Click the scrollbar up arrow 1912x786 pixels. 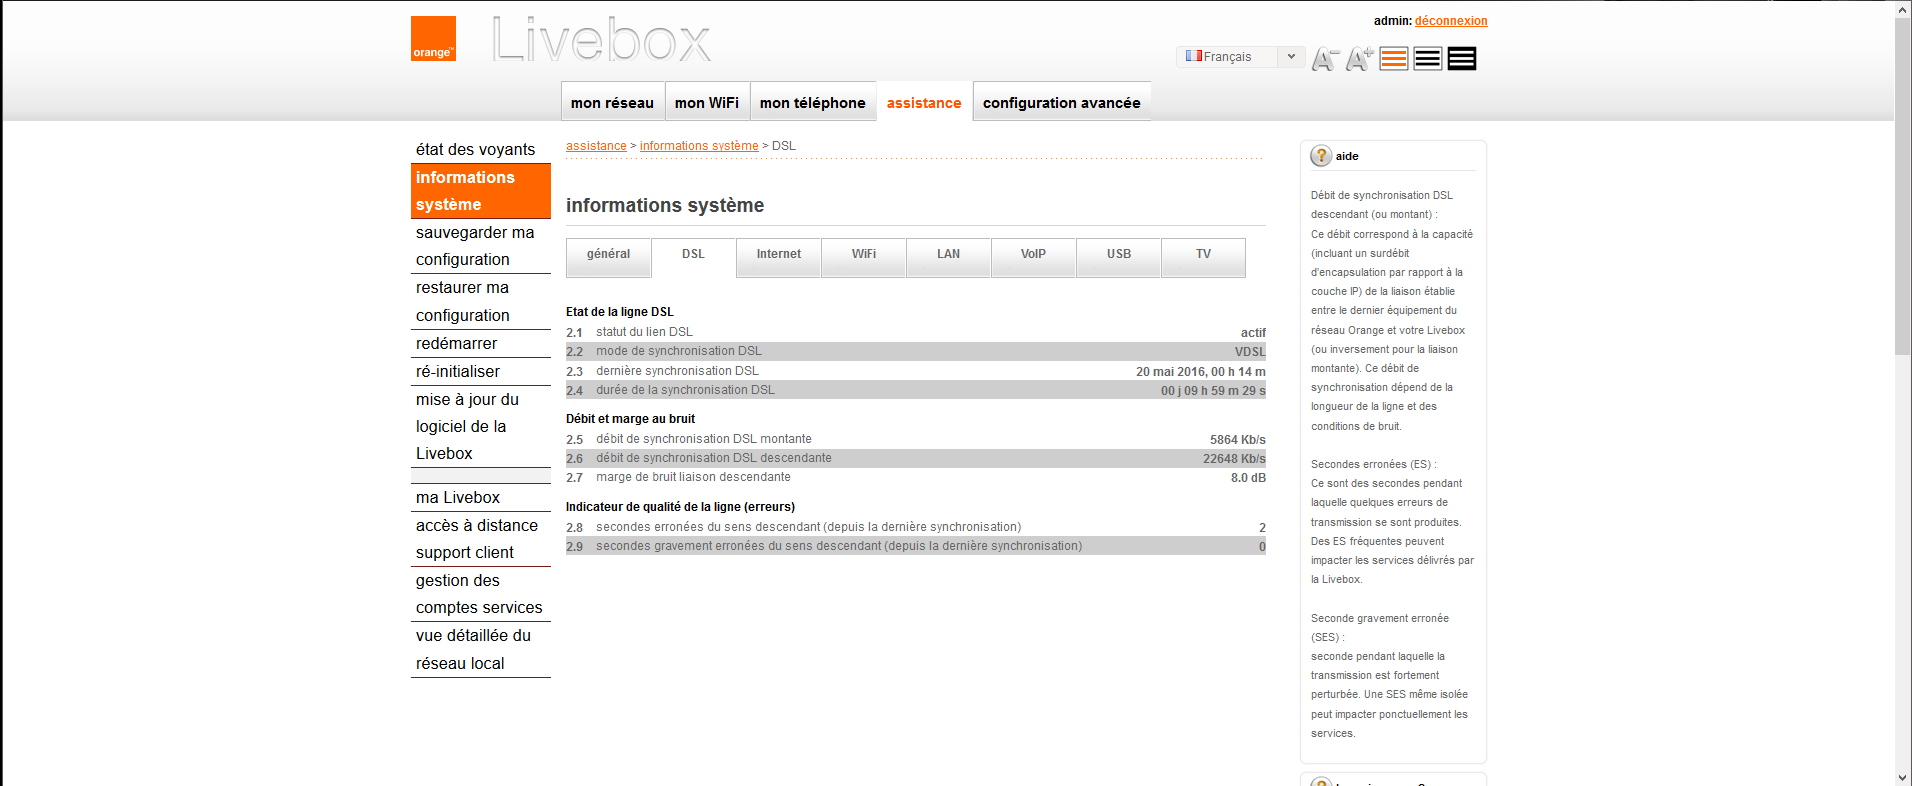point(1903,9)
